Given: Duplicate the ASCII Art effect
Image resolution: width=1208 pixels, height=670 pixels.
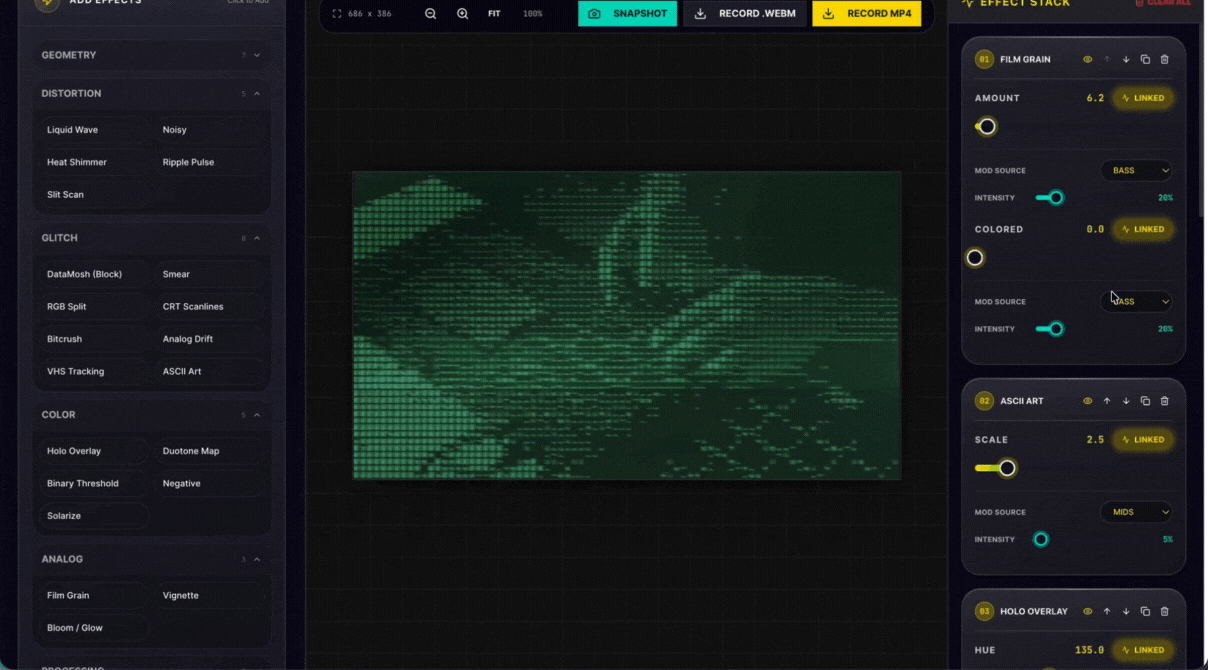Looking at the screenshot, I should point(1145,401).
